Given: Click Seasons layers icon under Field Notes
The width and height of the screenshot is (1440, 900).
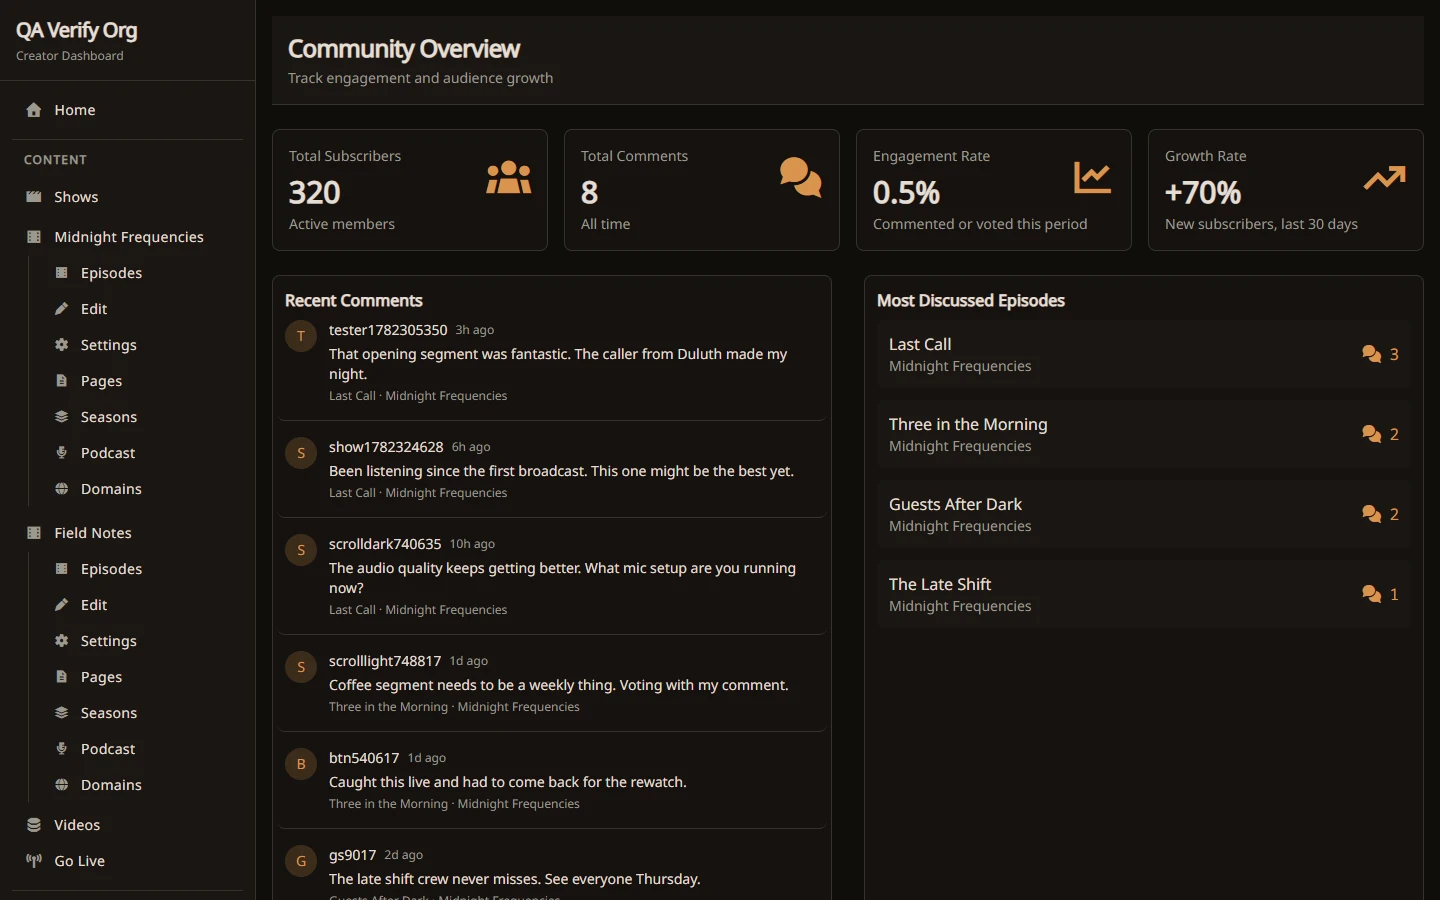Looking at the screenshot, I should pyautogui.click(x=61, y=713).
